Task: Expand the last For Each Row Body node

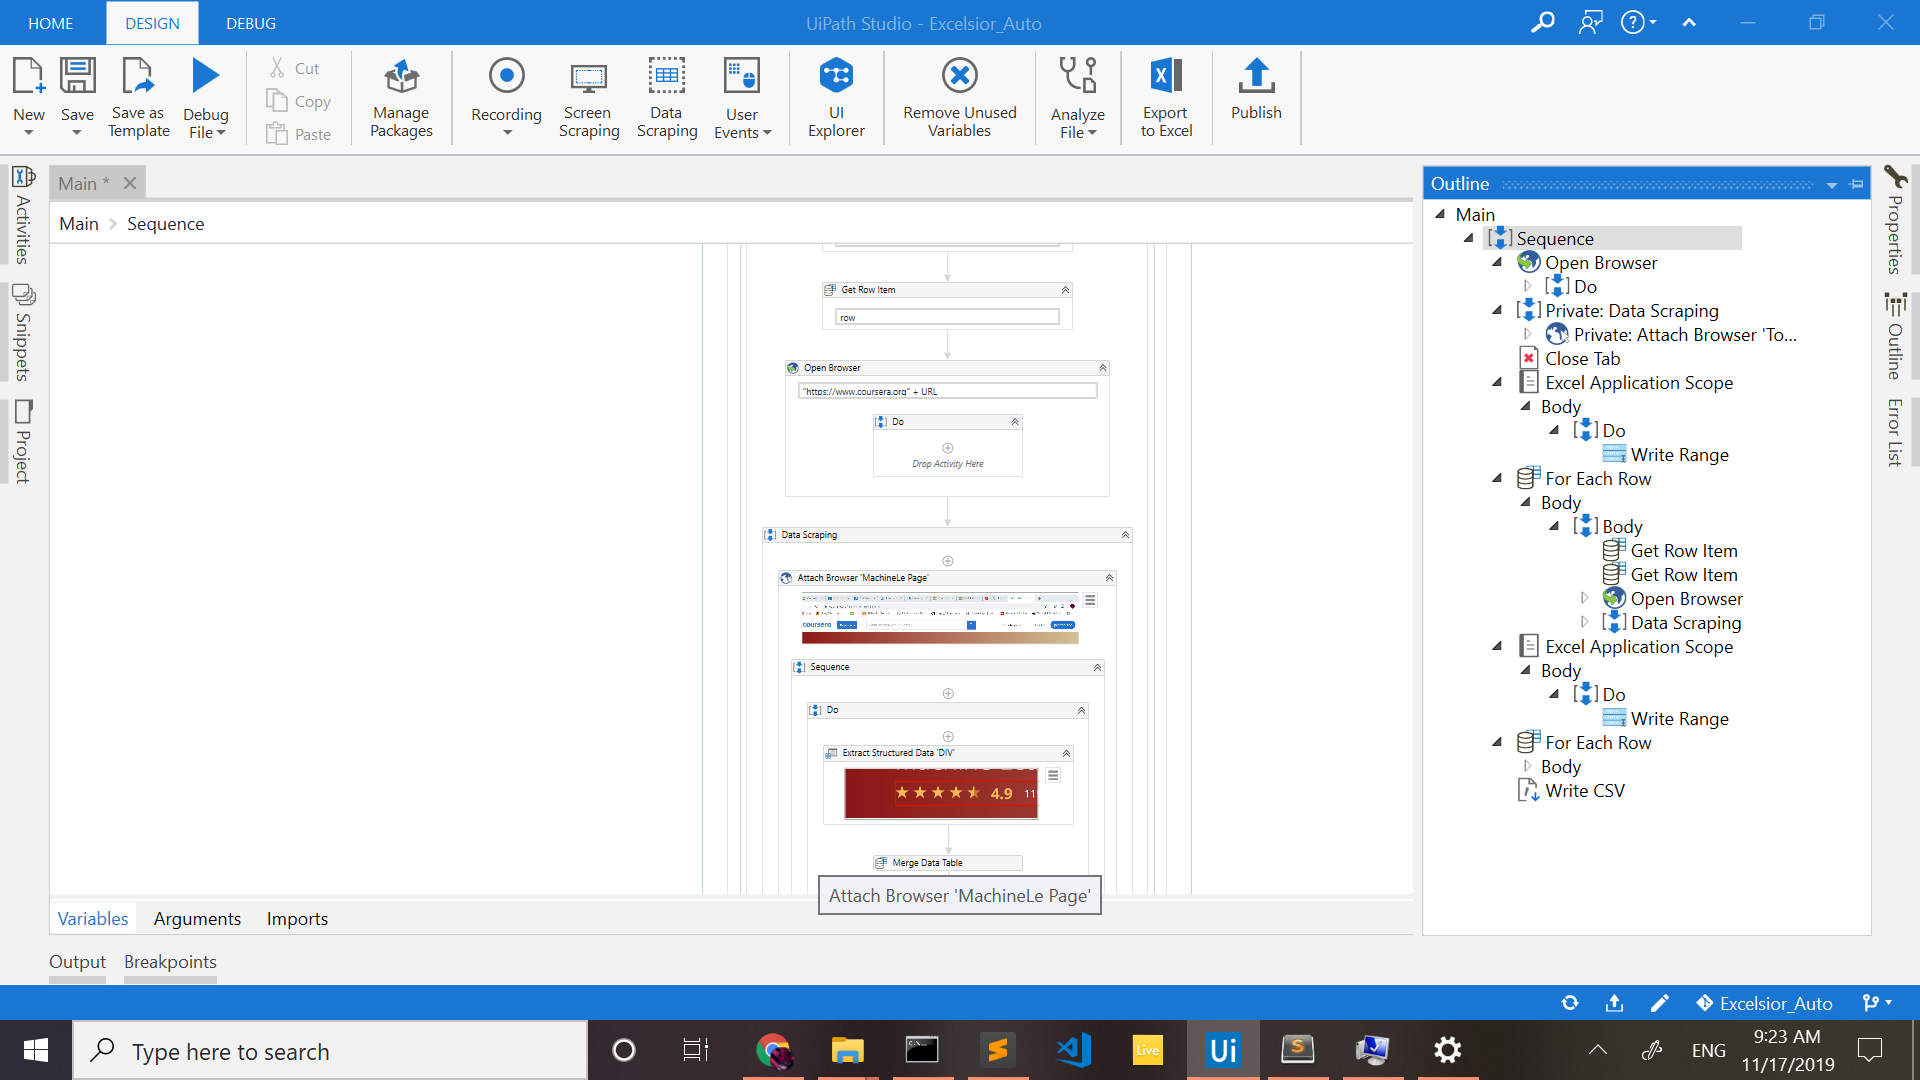Action: (1527, 766)
